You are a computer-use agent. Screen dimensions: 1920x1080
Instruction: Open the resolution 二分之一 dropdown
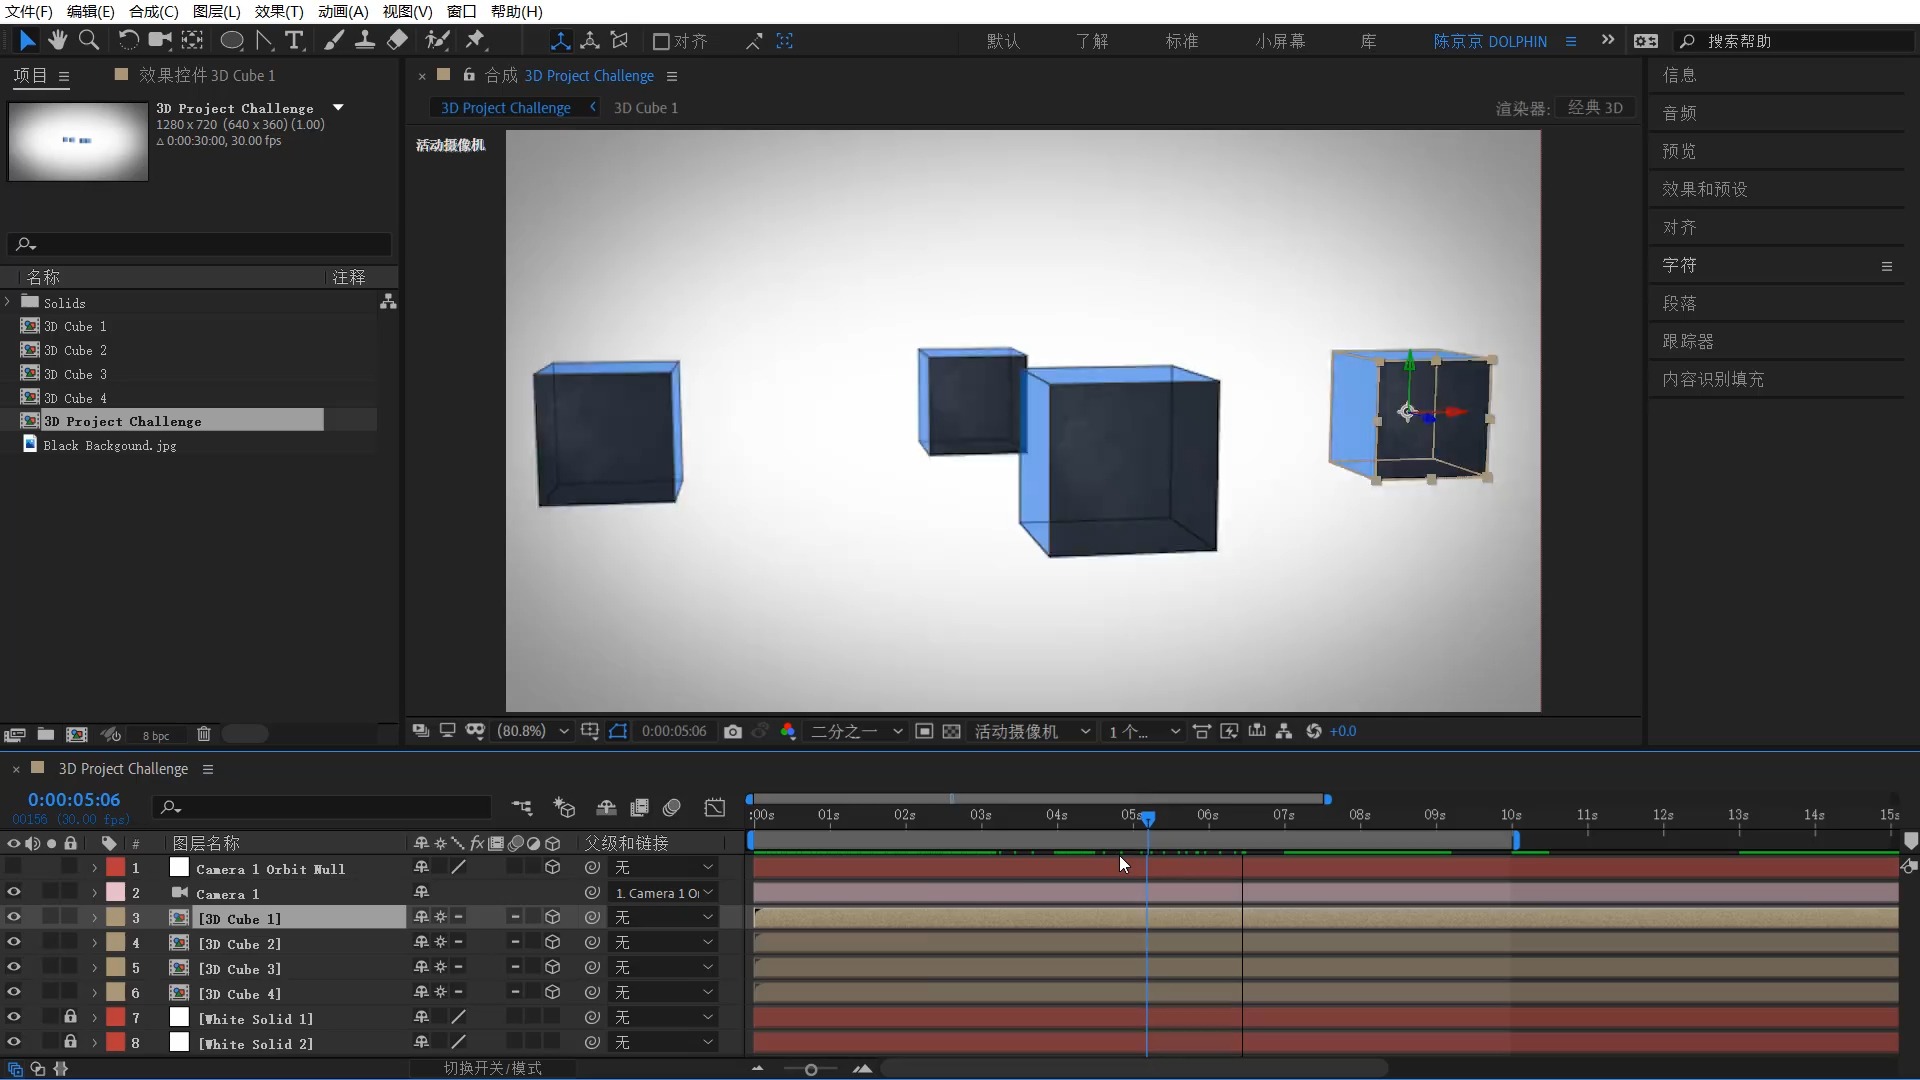point(856,732)
